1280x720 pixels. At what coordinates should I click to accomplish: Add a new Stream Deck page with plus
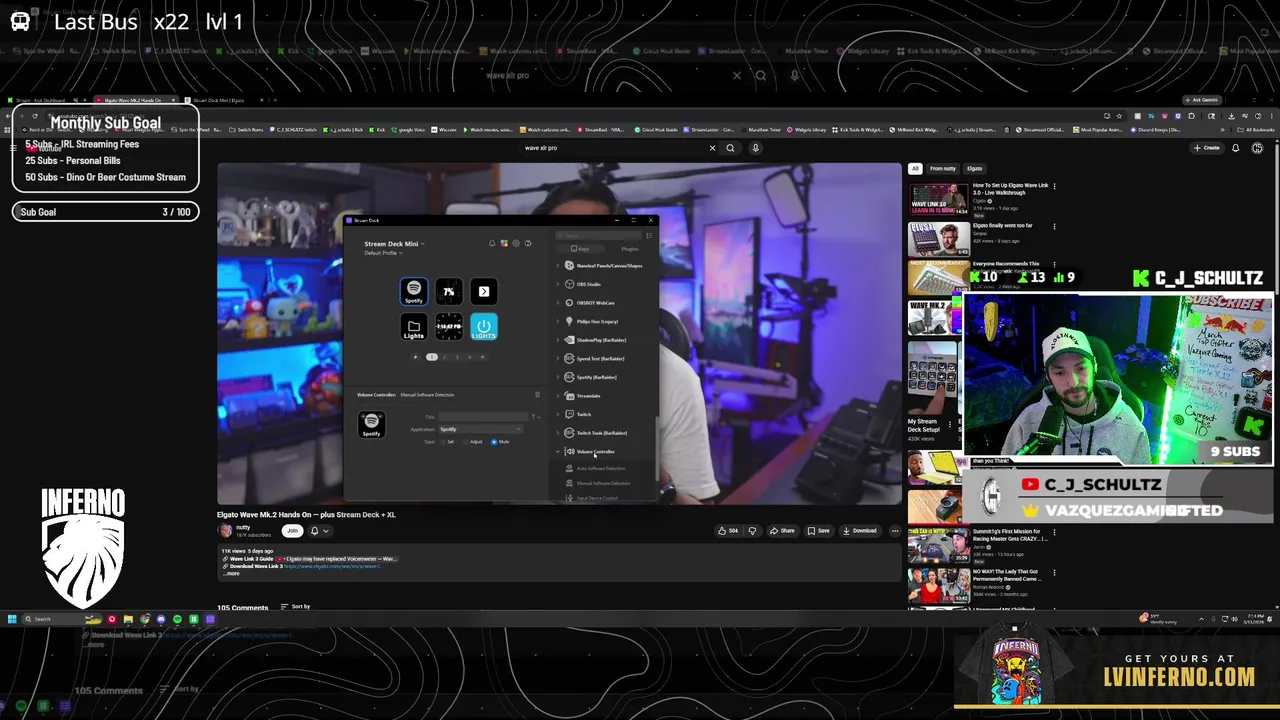pyautogui.click(x=481, y=357)
